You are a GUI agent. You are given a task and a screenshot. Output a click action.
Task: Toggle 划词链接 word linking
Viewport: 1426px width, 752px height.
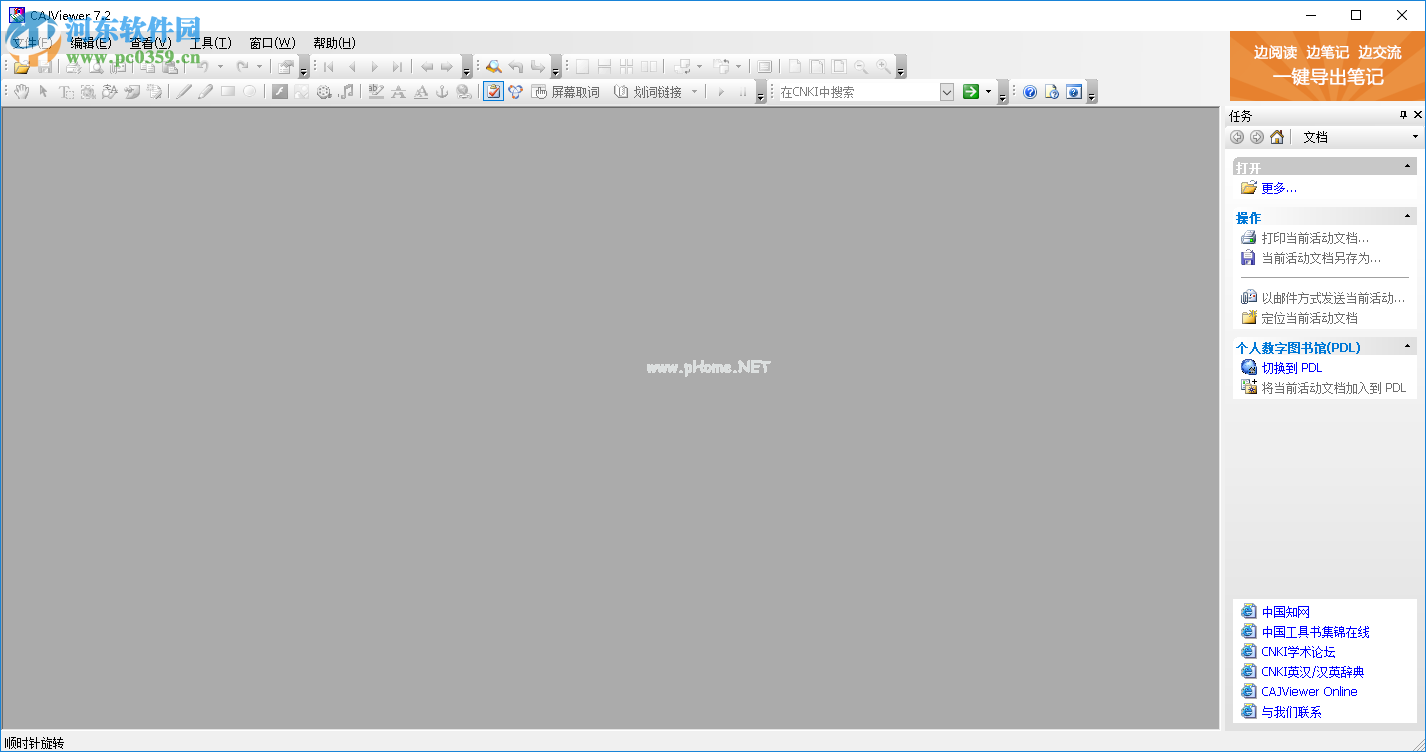click(x=648, y=92)
